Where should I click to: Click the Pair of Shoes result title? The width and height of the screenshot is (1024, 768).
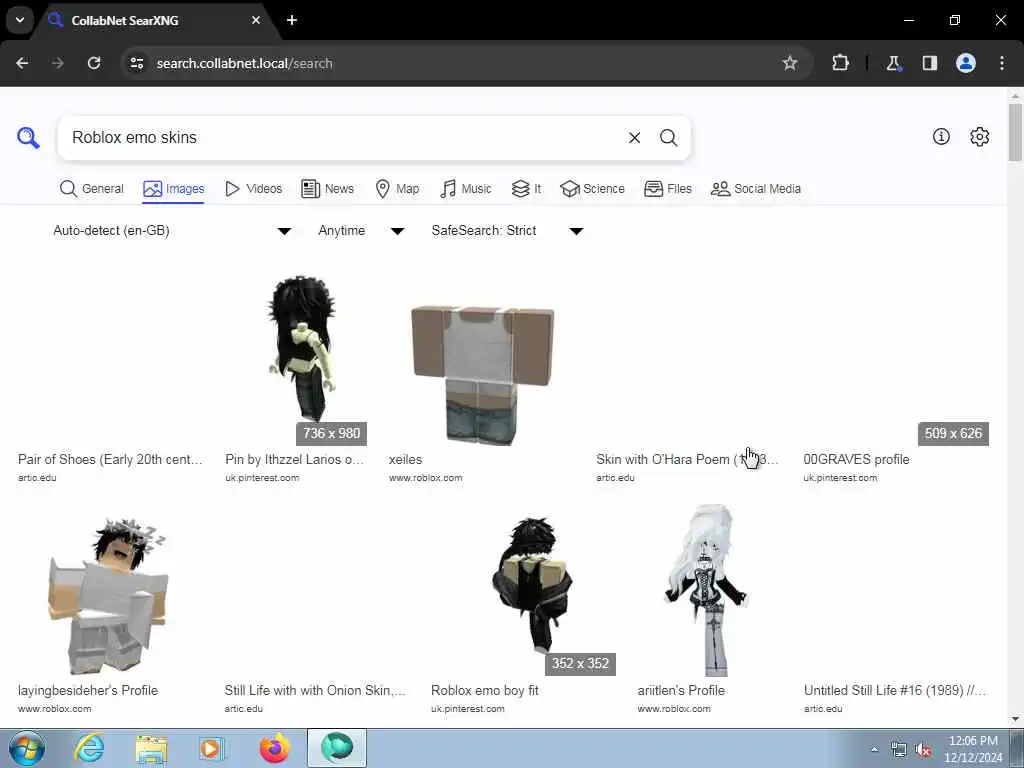pyautogui.click(x=110, y=459)
